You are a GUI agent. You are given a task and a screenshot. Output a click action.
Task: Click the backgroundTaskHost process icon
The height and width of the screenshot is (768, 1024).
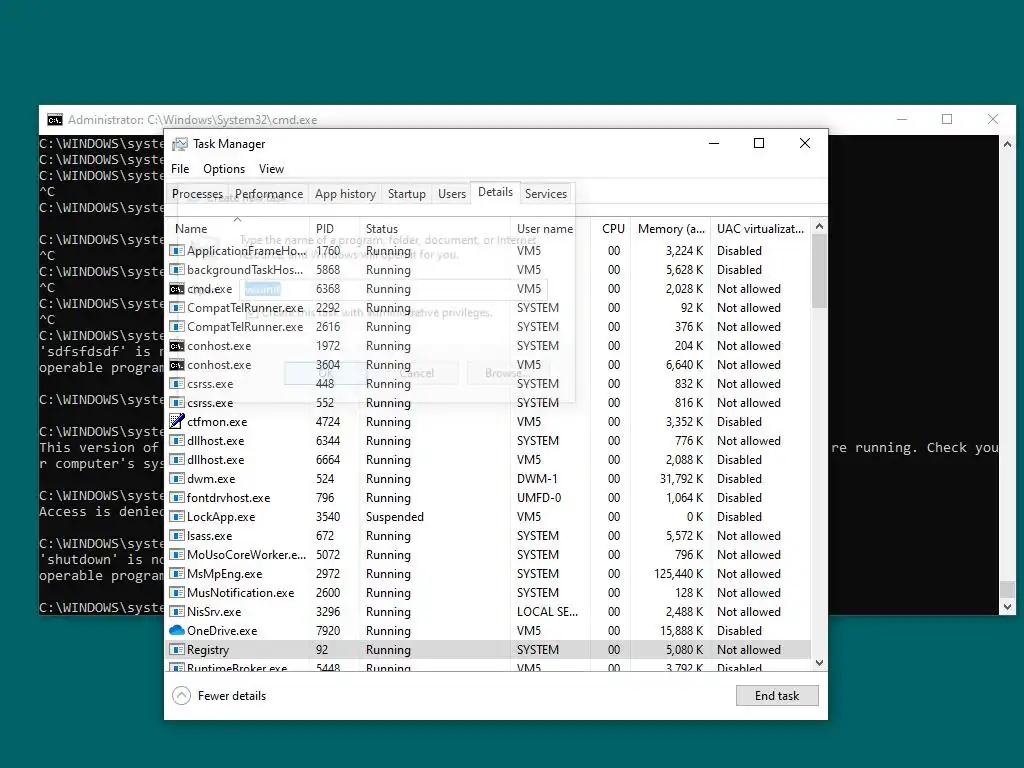(x=176, y=269)
